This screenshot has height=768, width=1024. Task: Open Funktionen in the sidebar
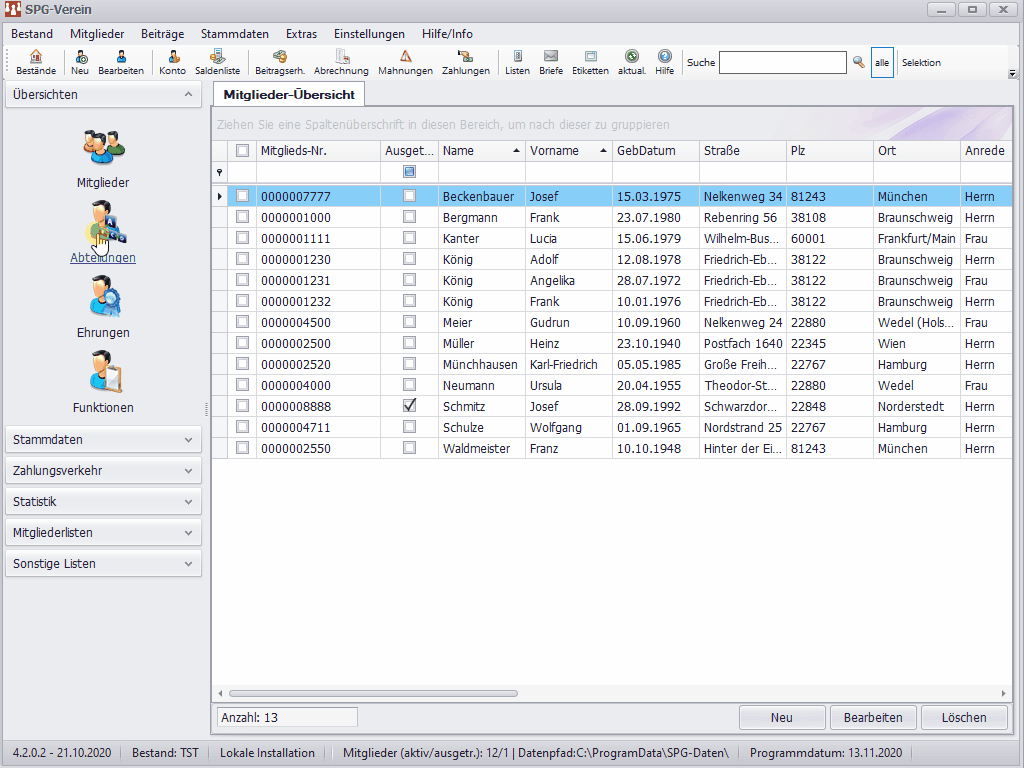tap(103, 382)
